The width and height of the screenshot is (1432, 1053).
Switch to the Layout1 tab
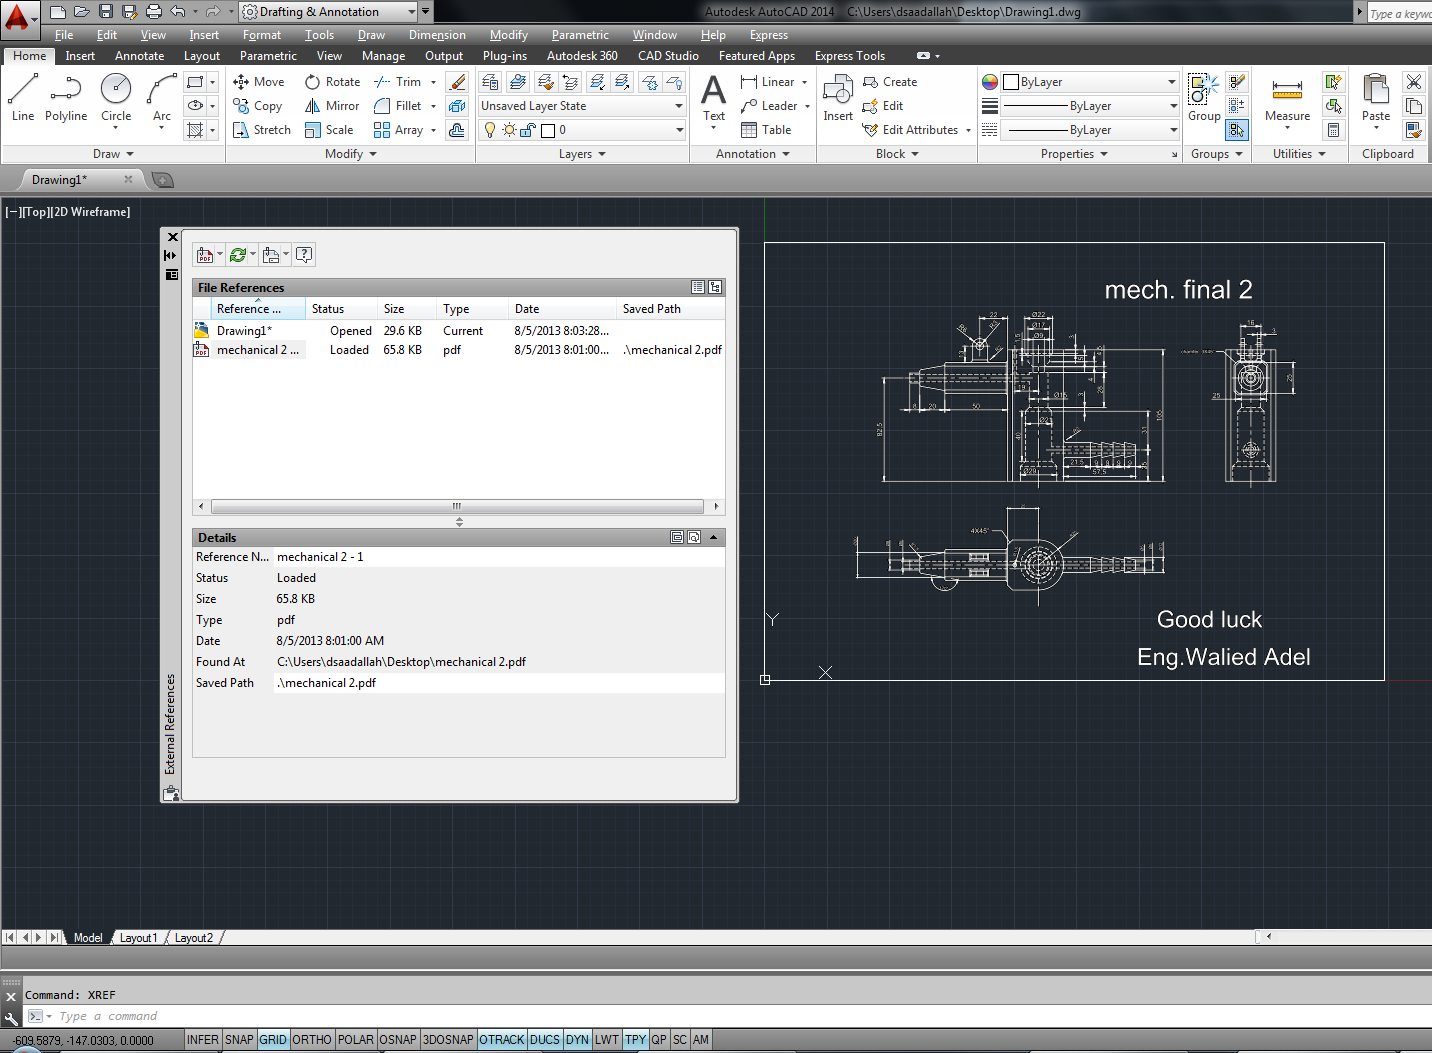[x=138, y=938]
